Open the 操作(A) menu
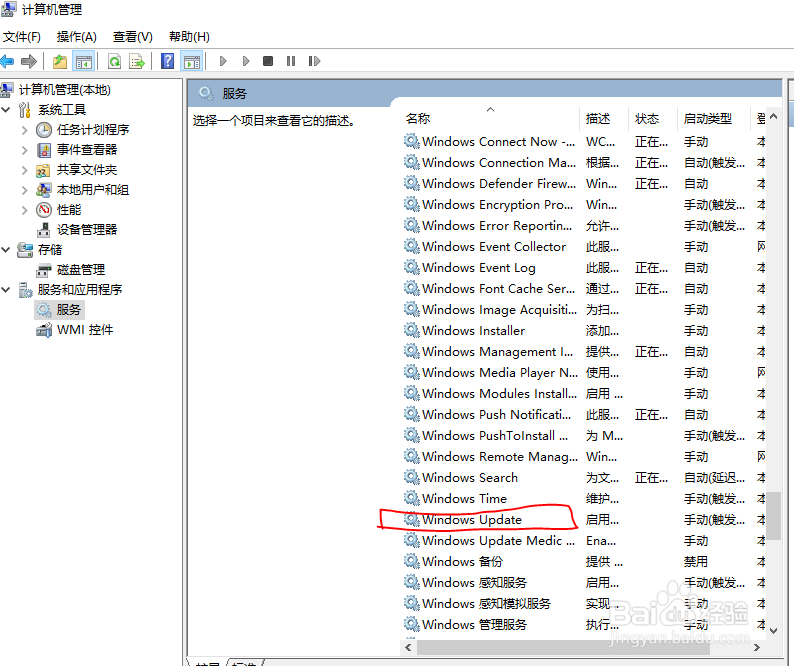794x666 pixels. pyautogui.click(x=76, y=37)
